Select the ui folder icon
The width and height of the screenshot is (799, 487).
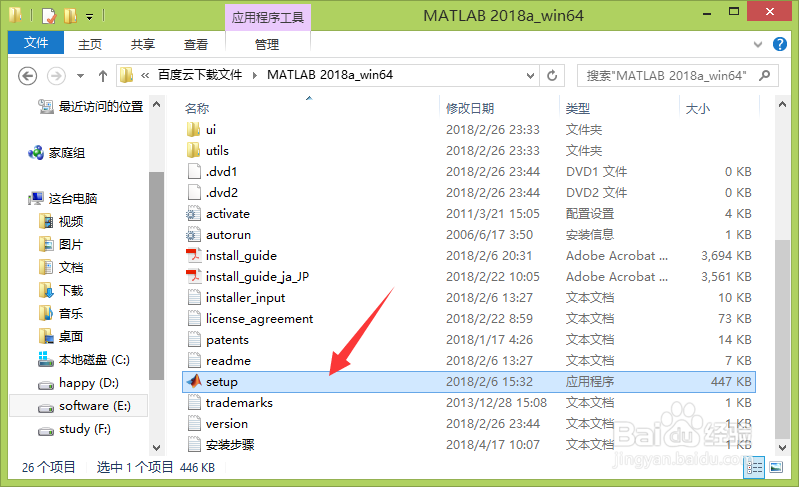(193, 129)
